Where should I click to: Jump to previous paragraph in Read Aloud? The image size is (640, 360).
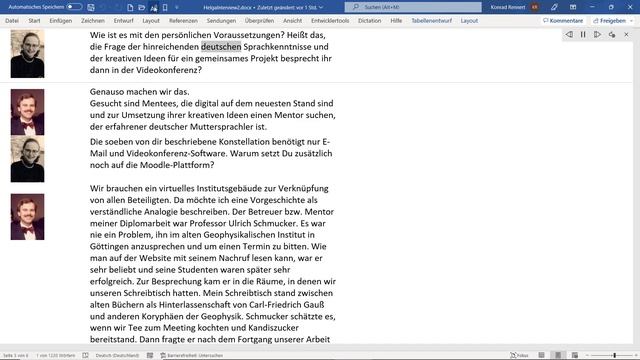[569, 35]
